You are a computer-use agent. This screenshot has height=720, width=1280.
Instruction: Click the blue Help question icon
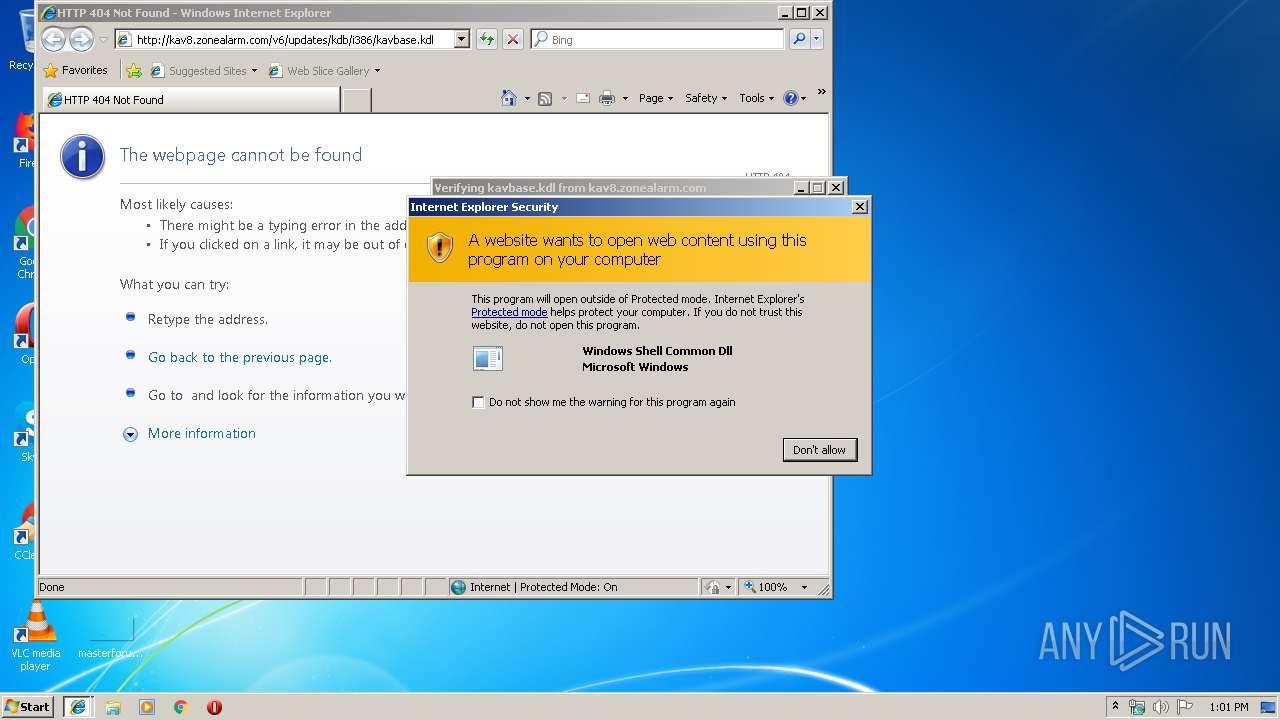(x=791, y=98)
